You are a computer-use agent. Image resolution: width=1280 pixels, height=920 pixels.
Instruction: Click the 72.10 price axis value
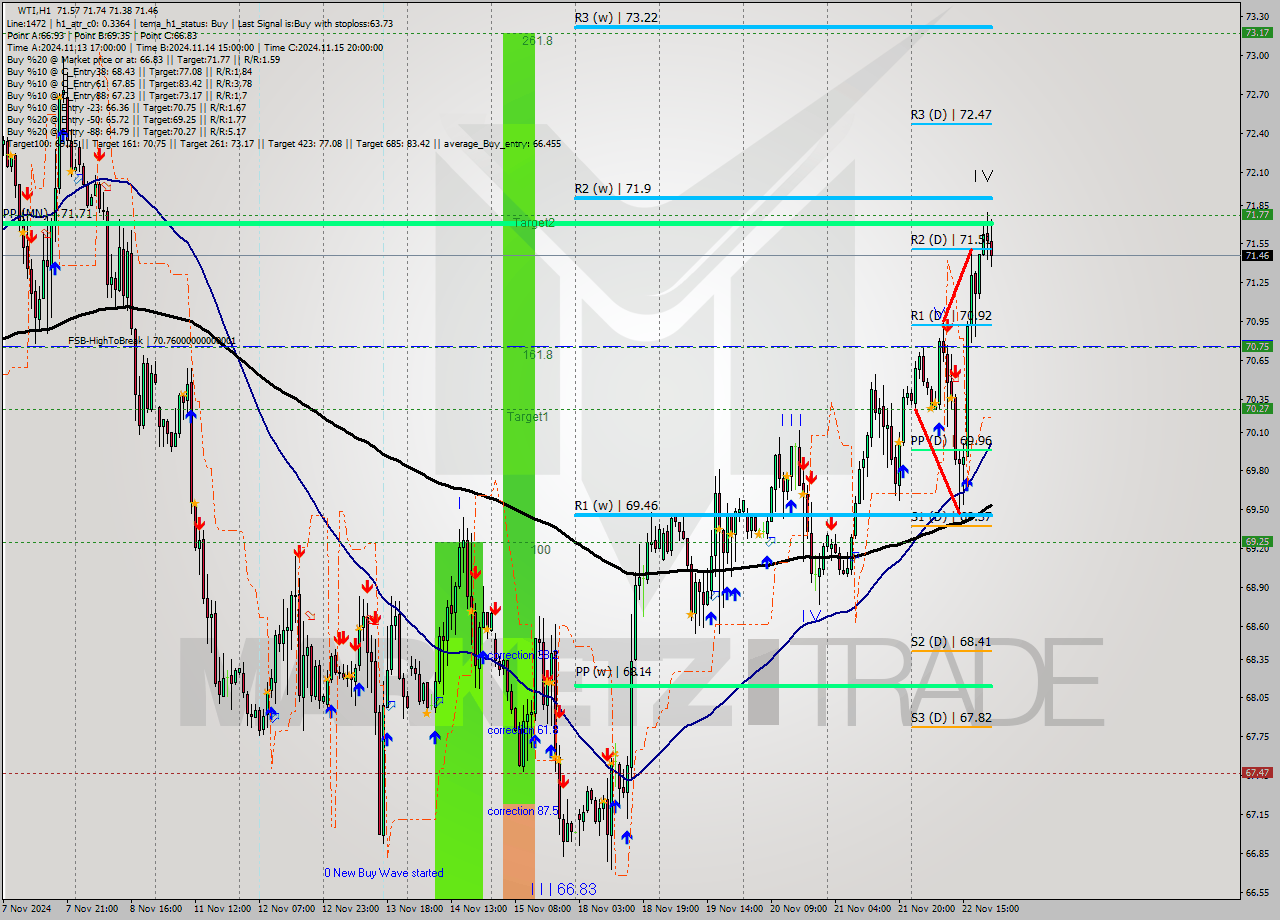(1257, 173)
